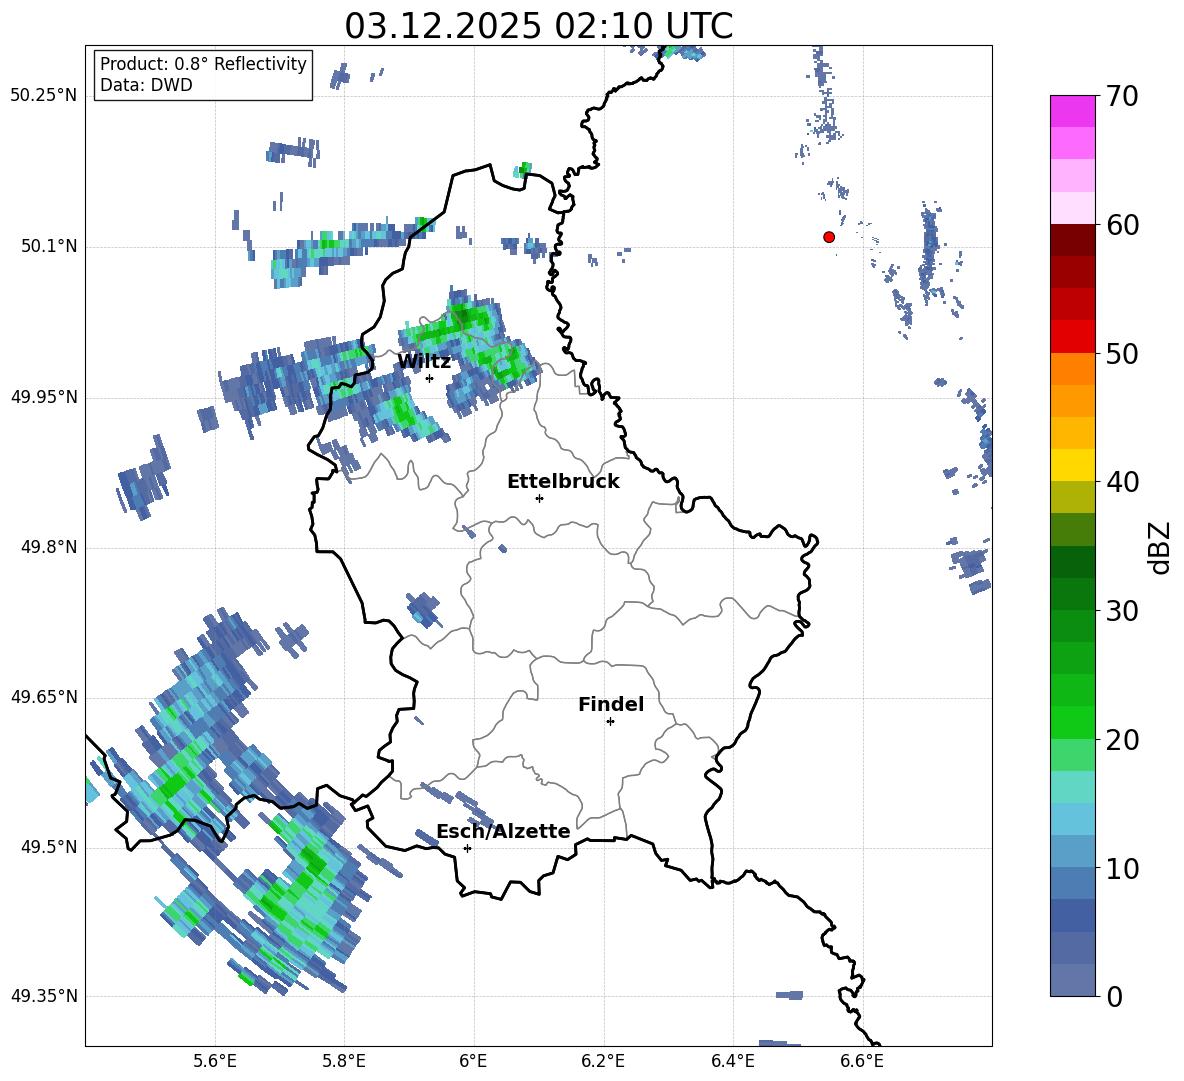Click the 5.8°E longitude label
Viewport: 1184px width, 1081px height.
pos(344,1061)
